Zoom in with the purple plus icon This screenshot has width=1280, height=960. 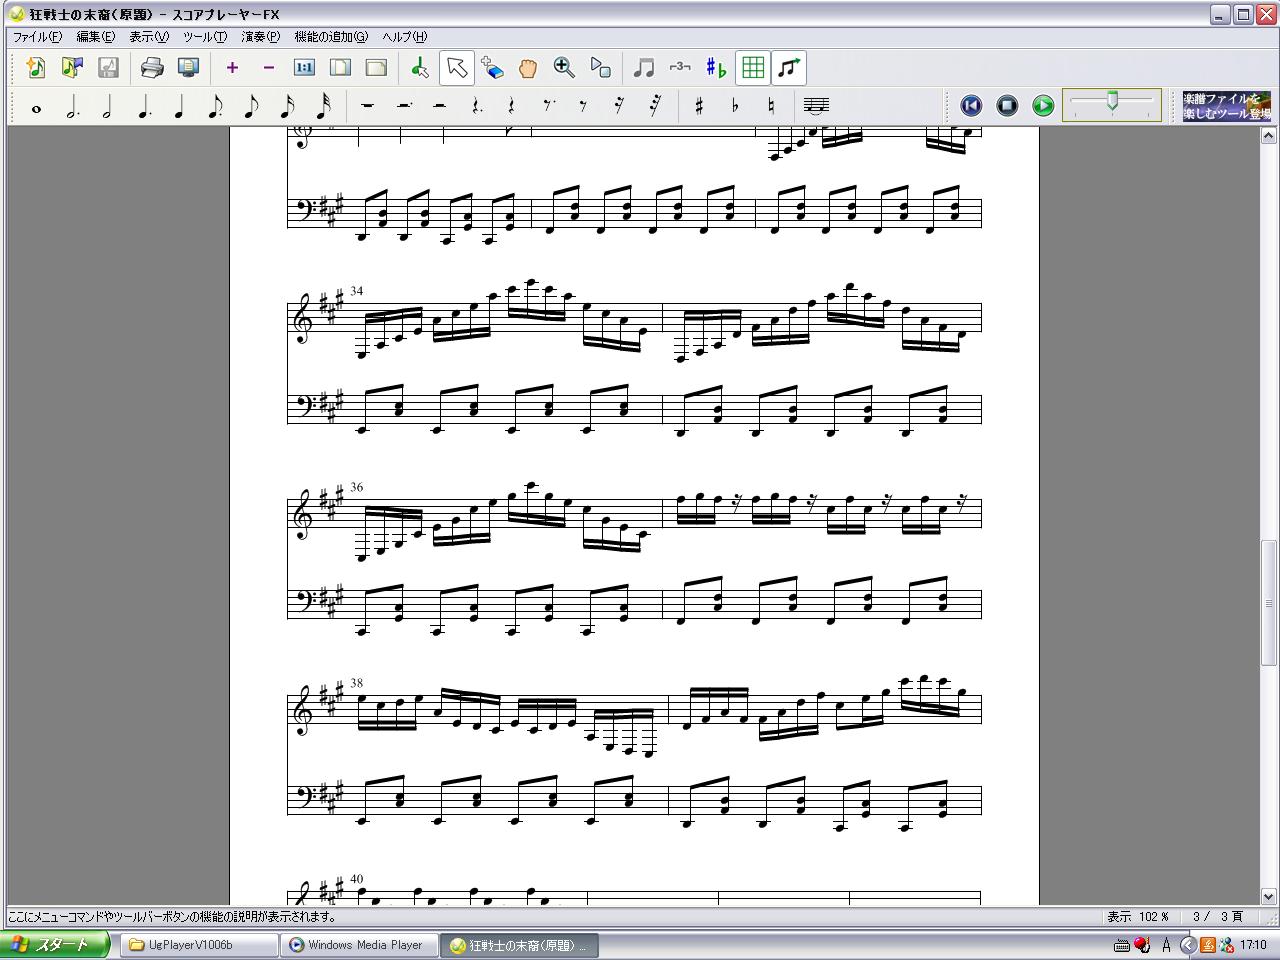click(232, 68)
